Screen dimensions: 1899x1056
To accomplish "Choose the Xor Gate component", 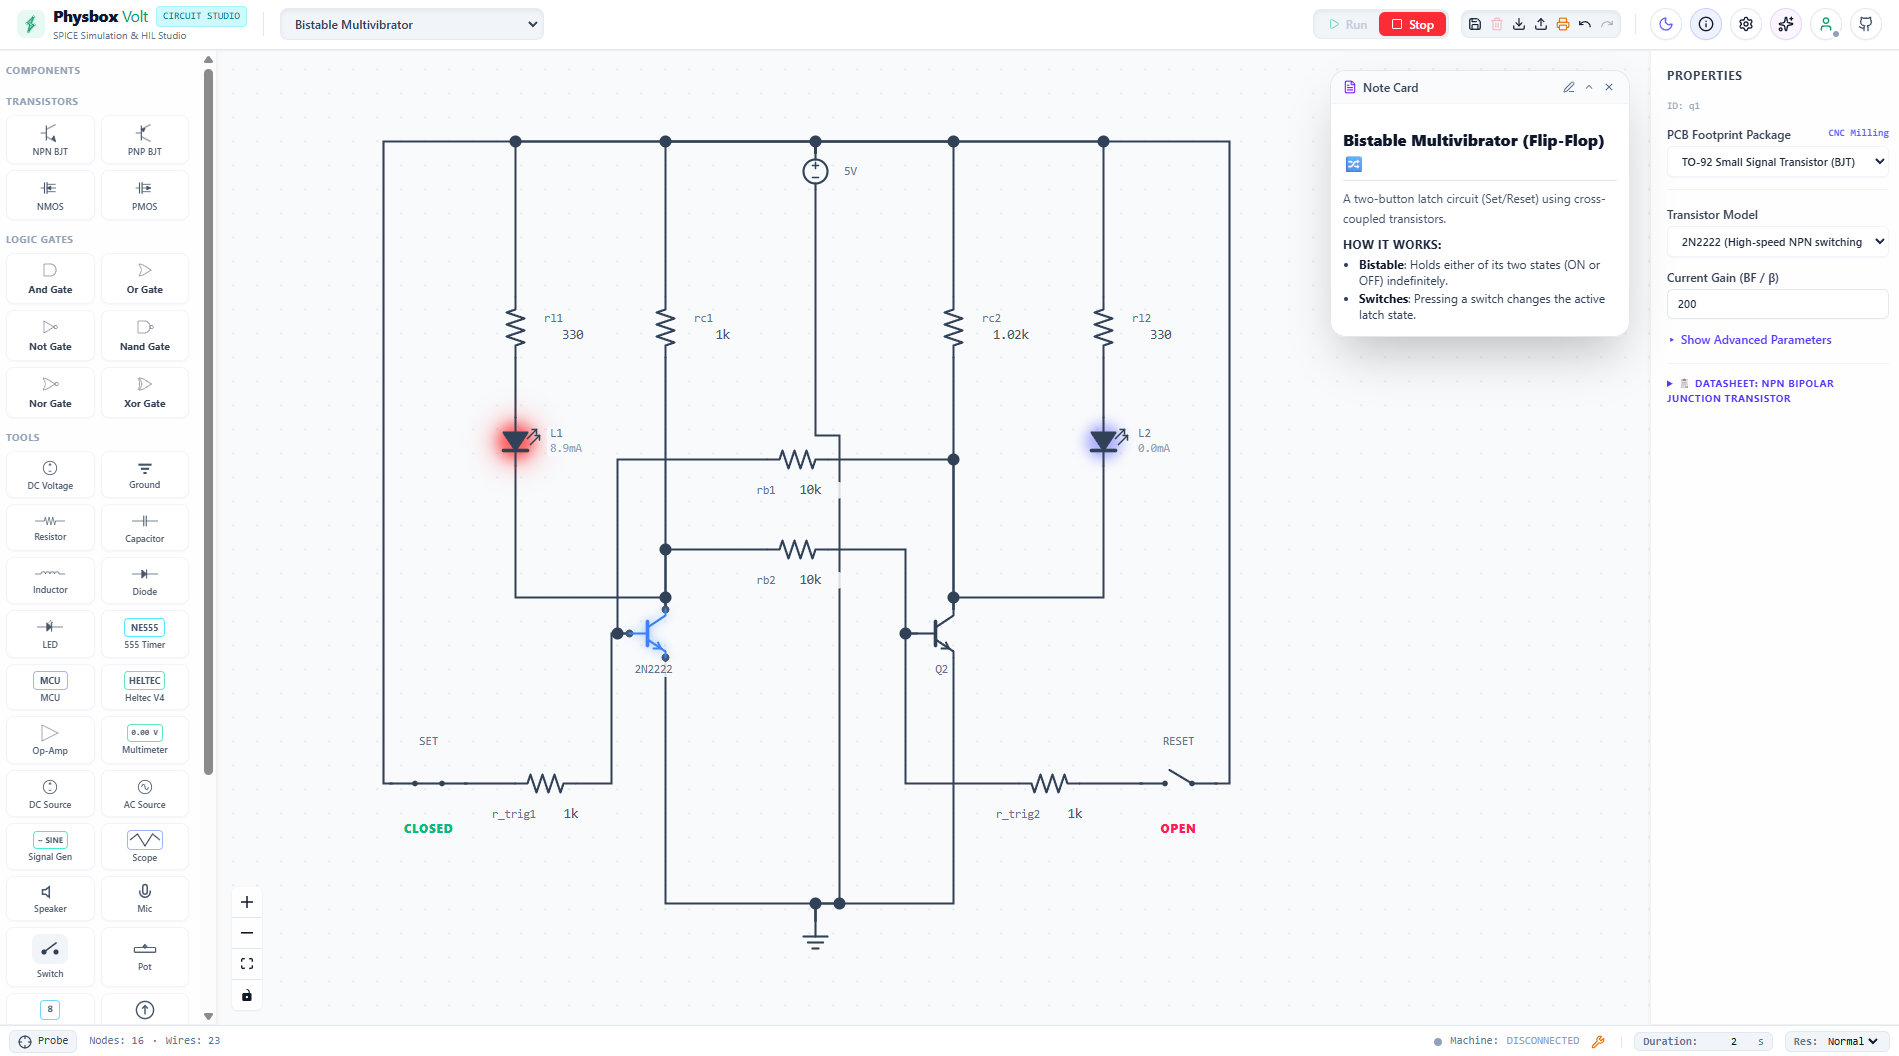I will 144,392.
